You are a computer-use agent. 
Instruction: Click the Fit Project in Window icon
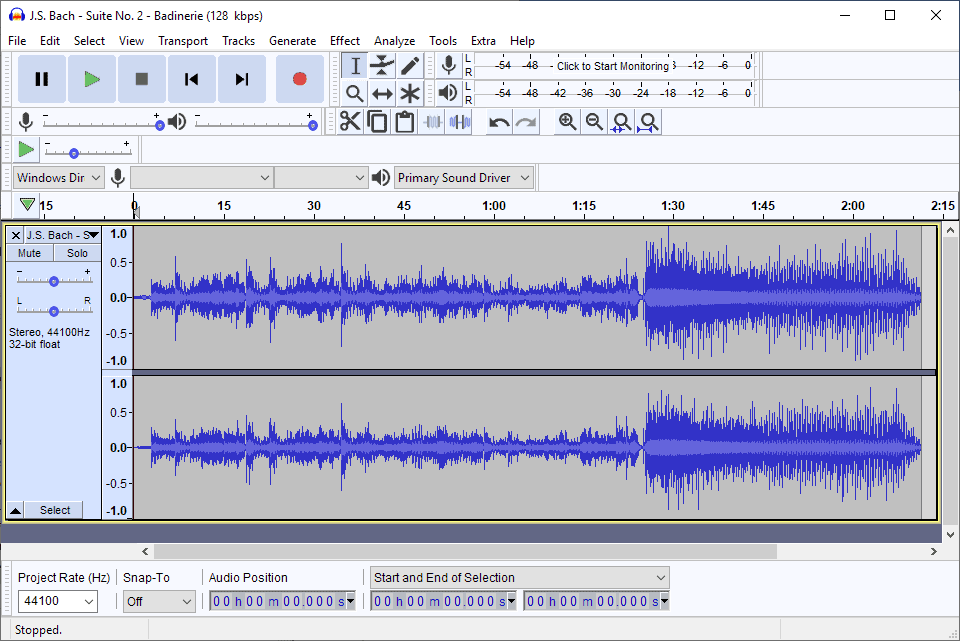tap(647, 121)
